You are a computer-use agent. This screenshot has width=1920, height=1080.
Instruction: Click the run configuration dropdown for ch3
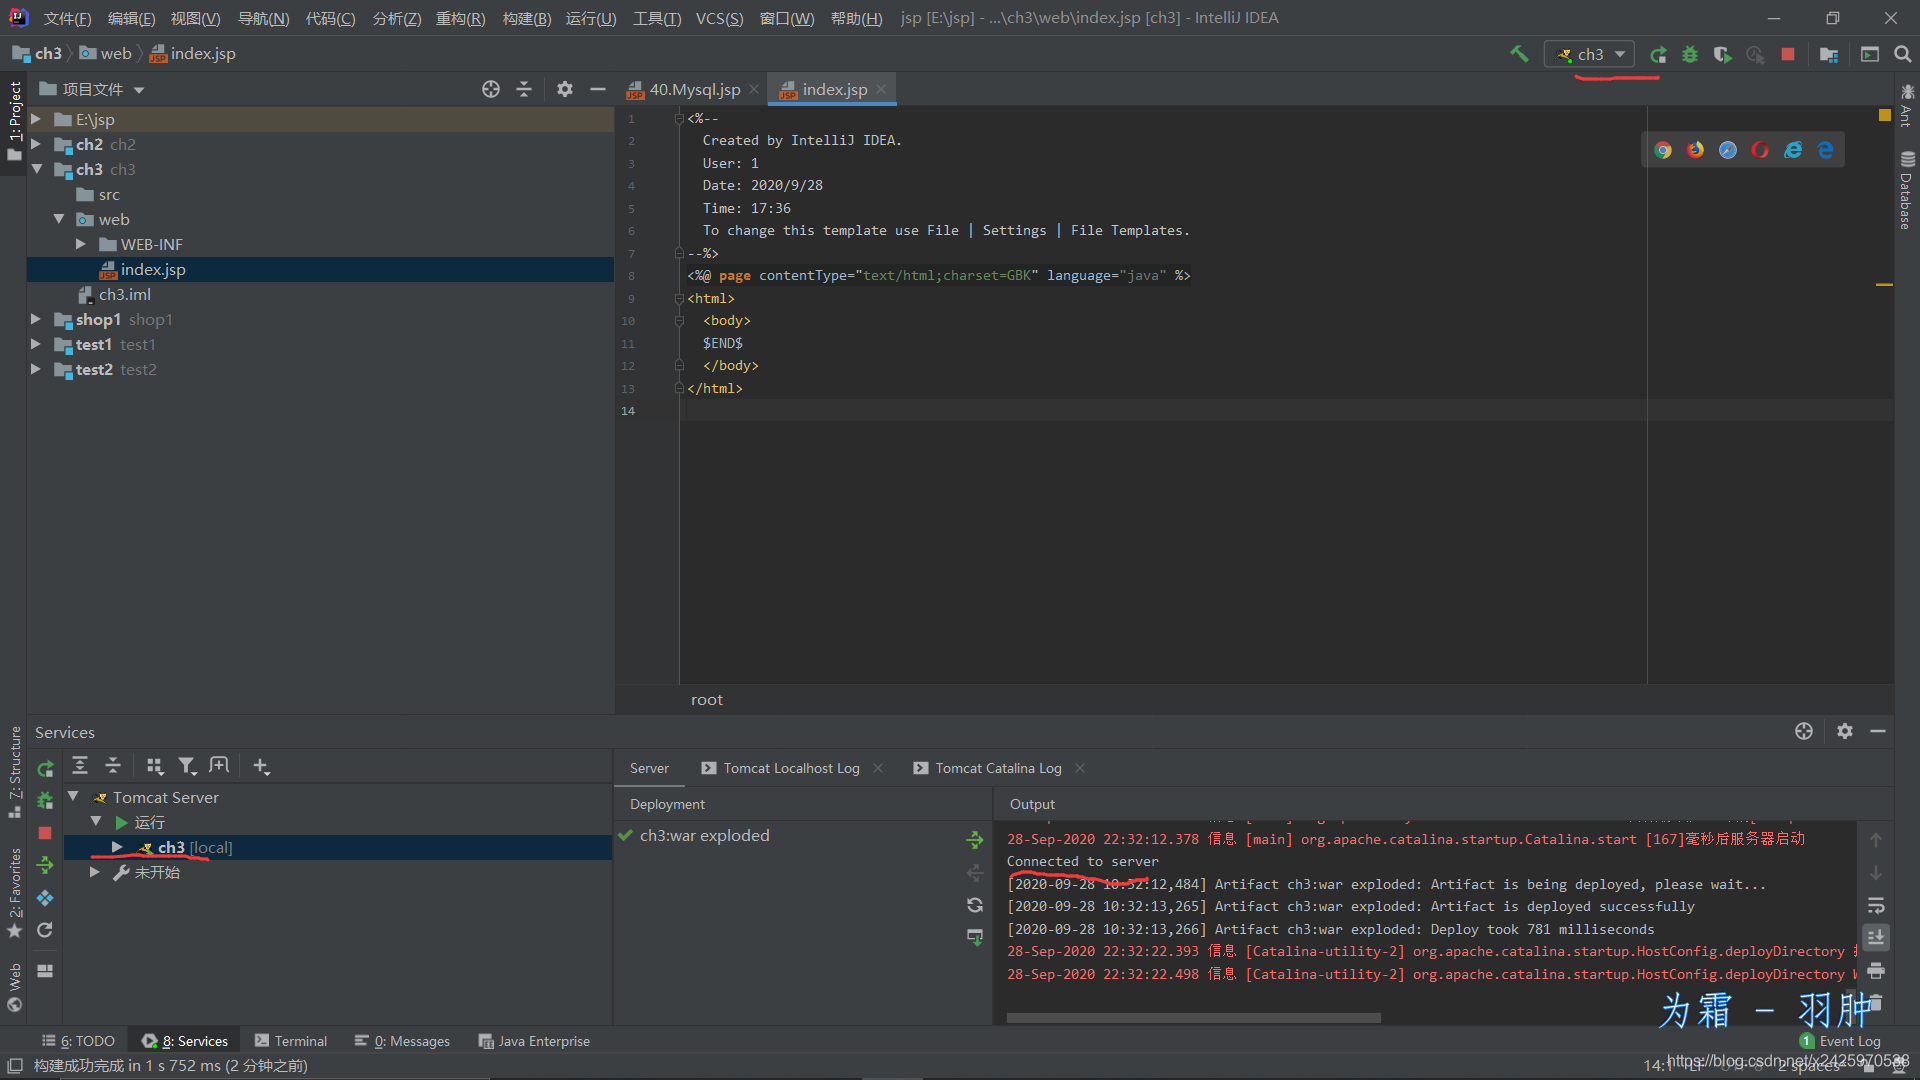(x=1589, y=54)
